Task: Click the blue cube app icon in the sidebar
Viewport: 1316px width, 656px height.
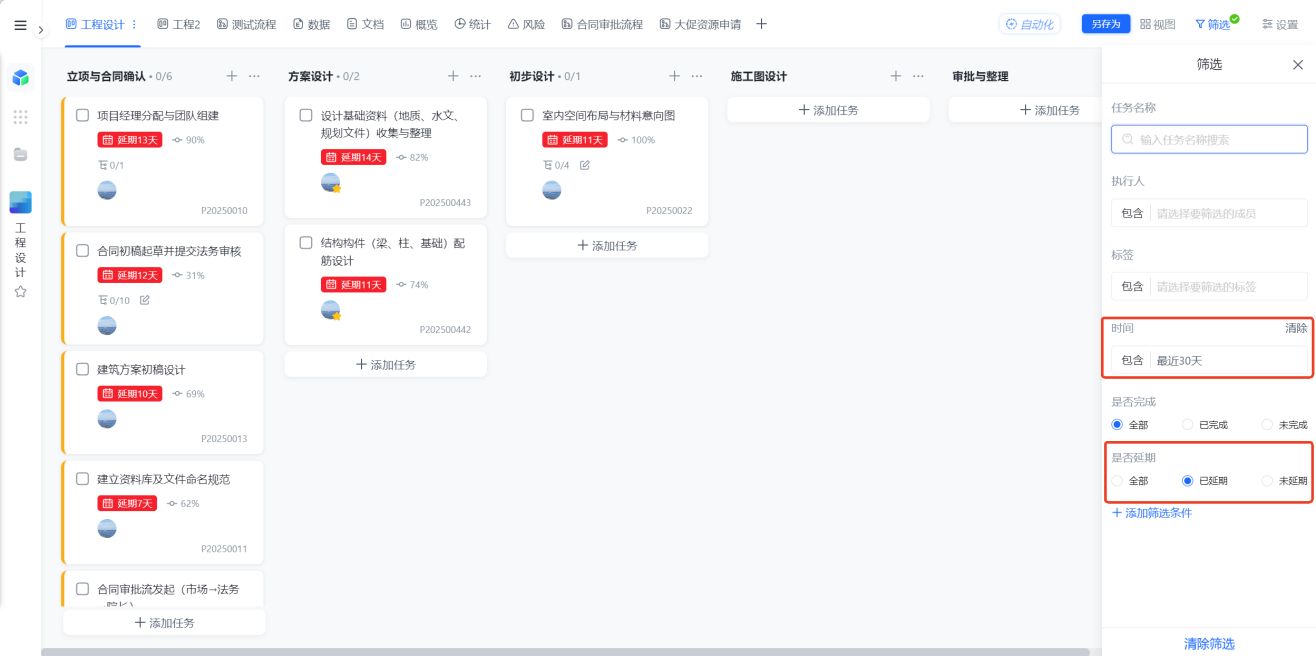Action: pyautogui.click(x=20, y=77)
